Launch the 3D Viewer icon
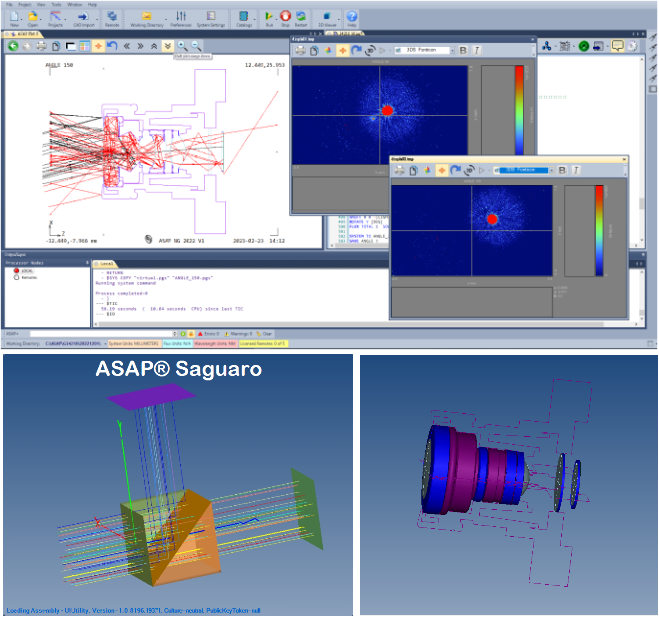Image resolution: width=659 pixels, height=617 pixels. (x=327, y=16)
